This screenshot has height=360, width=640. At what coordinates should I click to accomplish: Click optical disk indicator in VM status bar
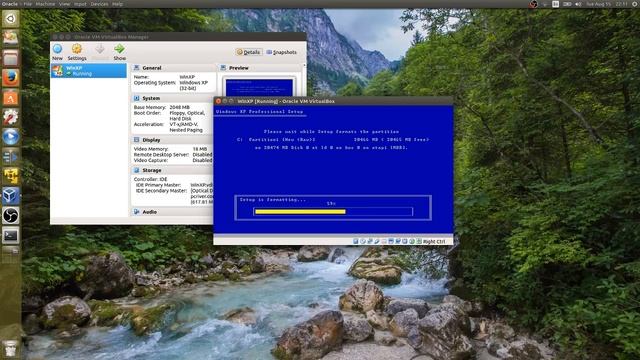click(x=363, y=242)
